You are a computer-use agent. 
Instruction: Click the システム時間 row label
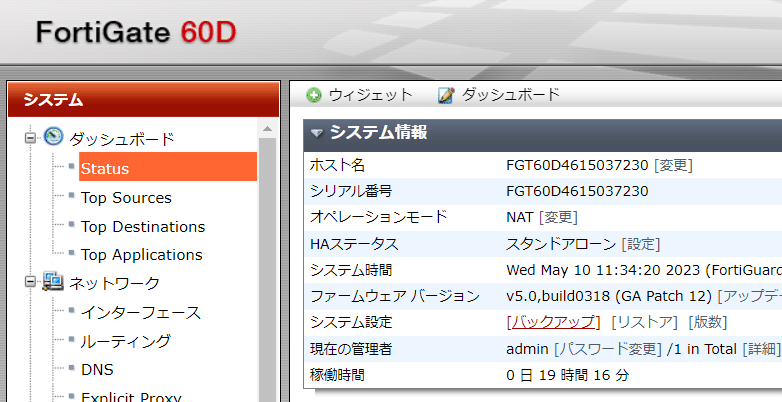pos(351,270)
